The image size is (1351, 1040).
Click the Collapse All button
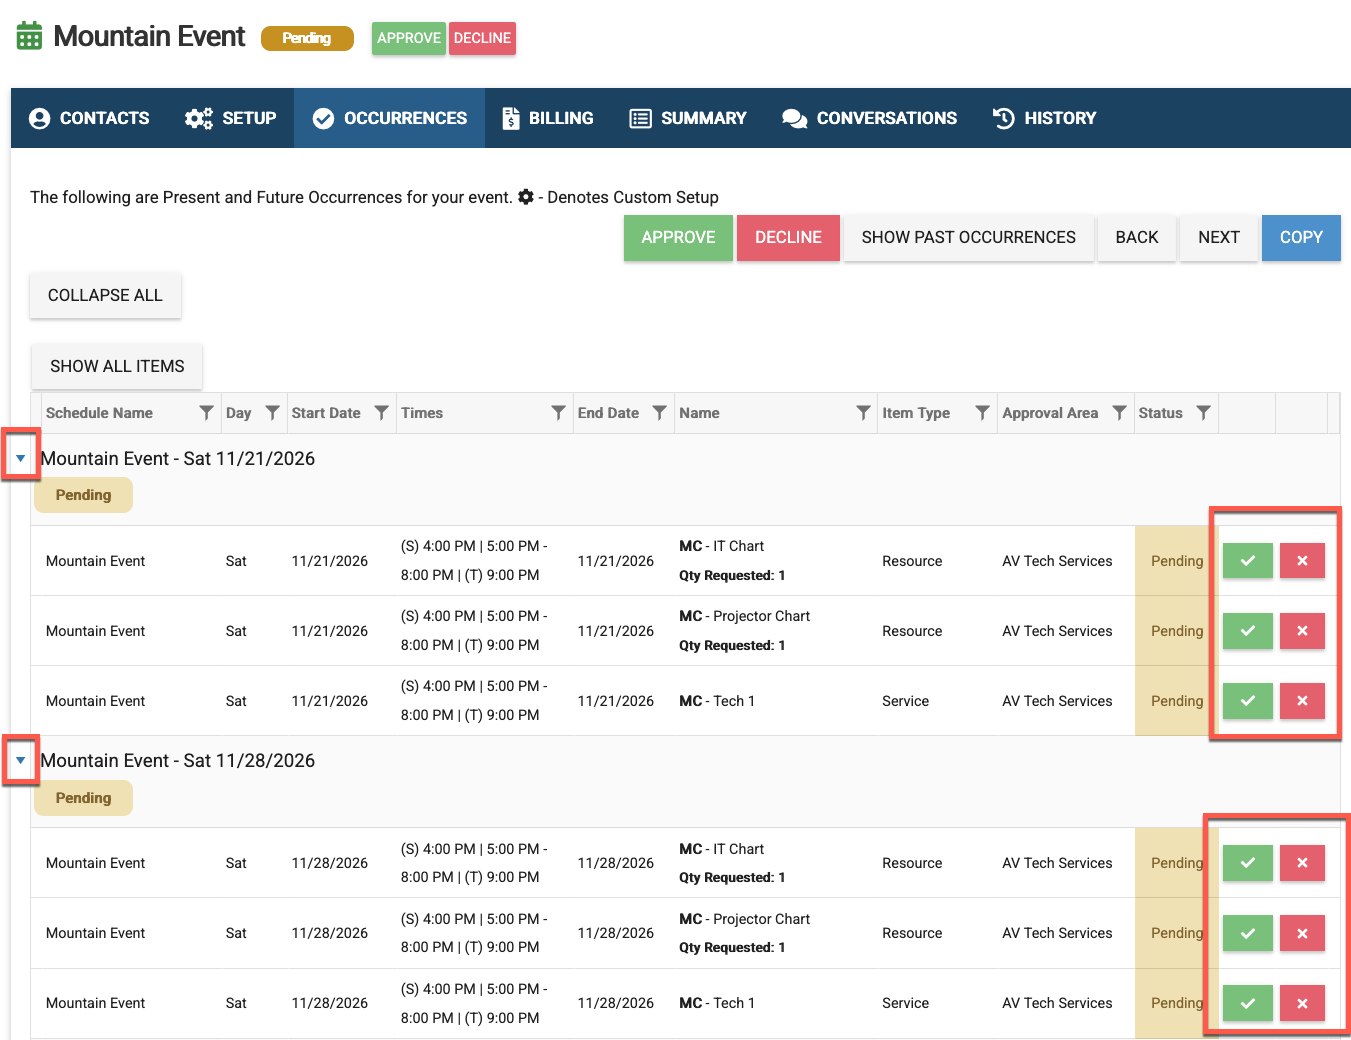coord(105,296)
